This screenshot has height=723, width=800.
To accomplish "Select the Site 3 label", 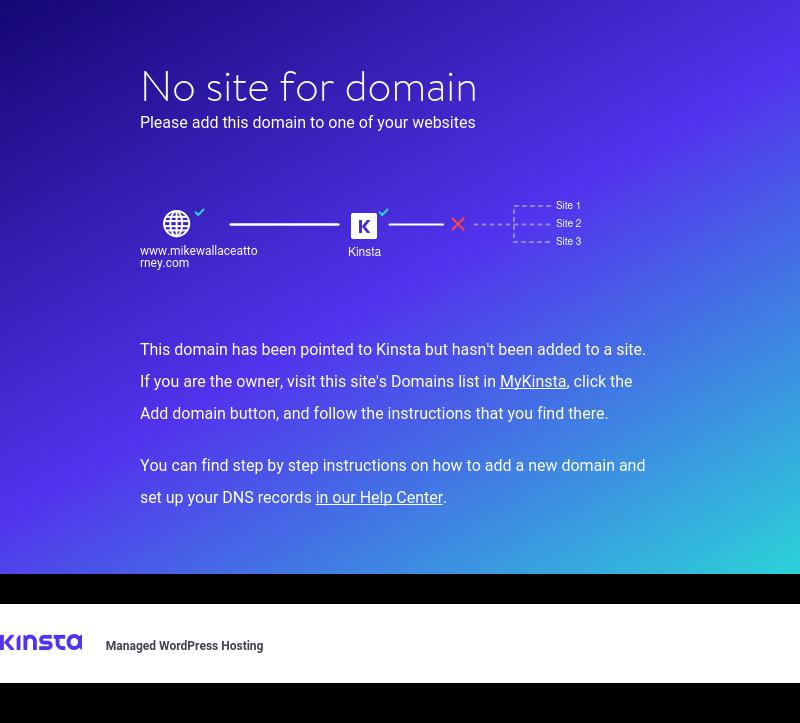I will click(x=568, y=242).
